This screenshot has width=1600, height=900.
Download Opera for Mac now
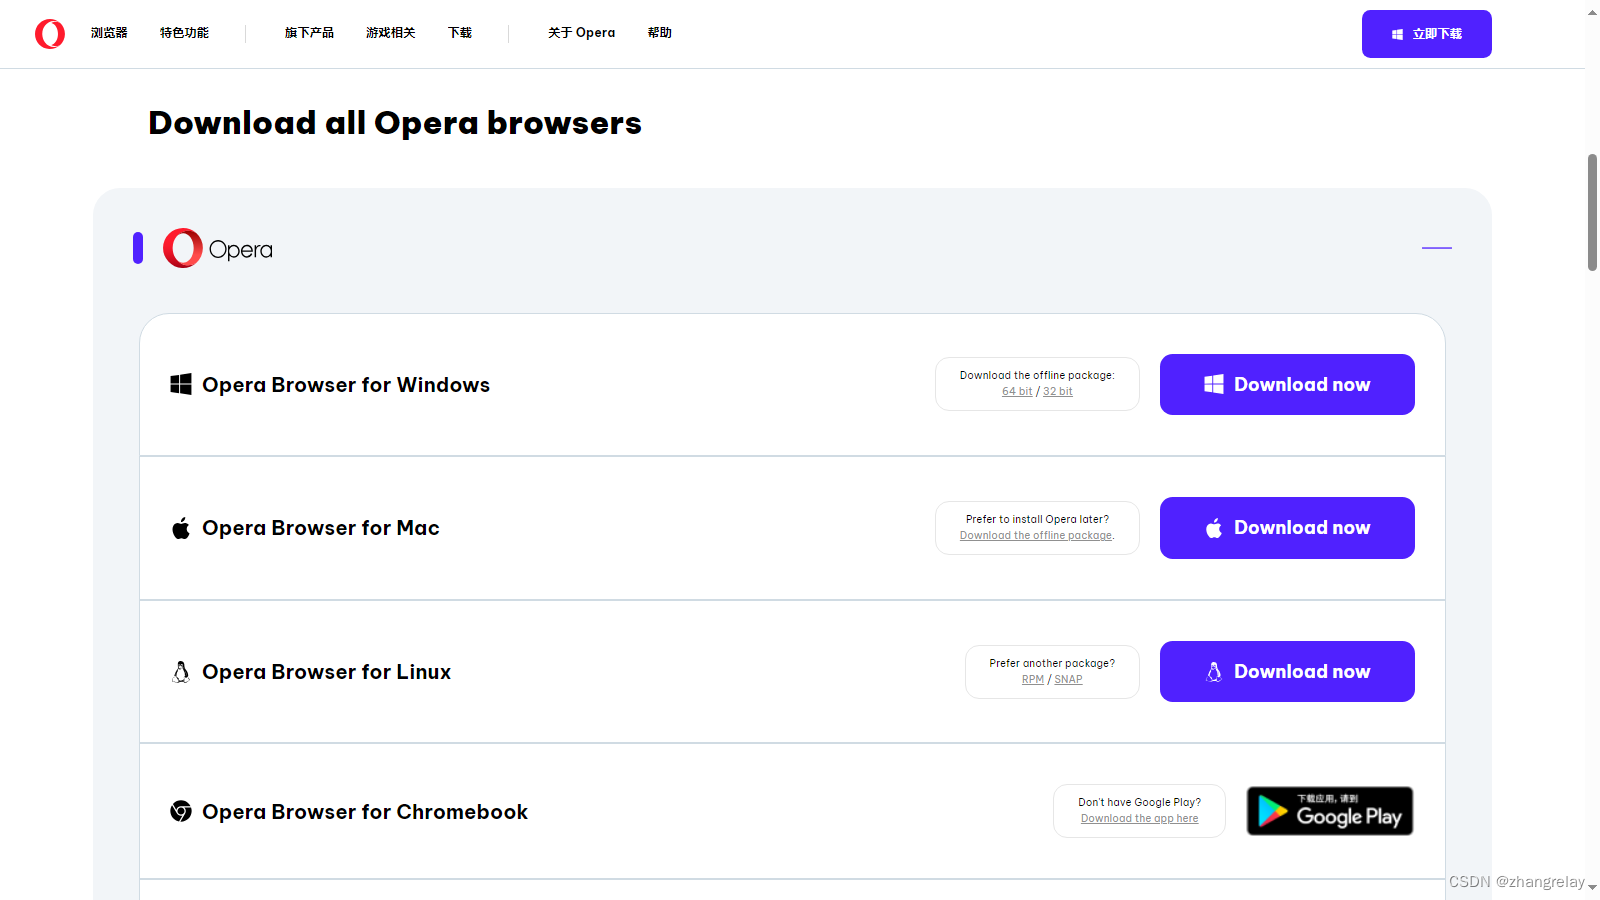click(1287, 528)
